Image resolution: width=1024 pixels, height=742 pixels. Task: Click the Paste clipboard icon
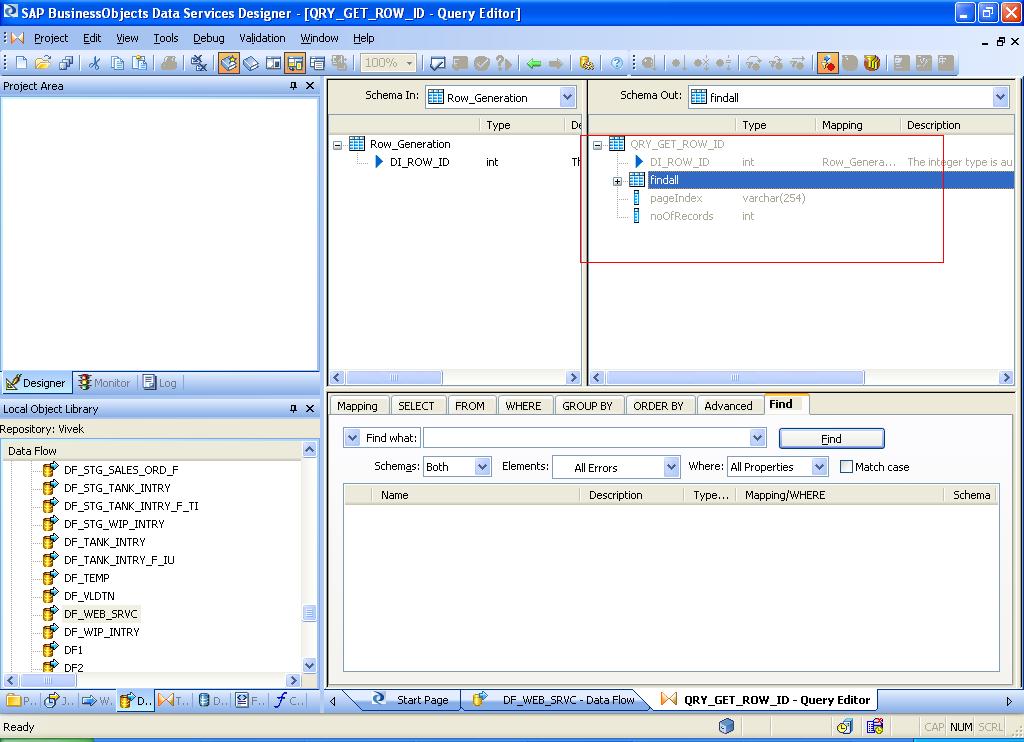point(140,63)
